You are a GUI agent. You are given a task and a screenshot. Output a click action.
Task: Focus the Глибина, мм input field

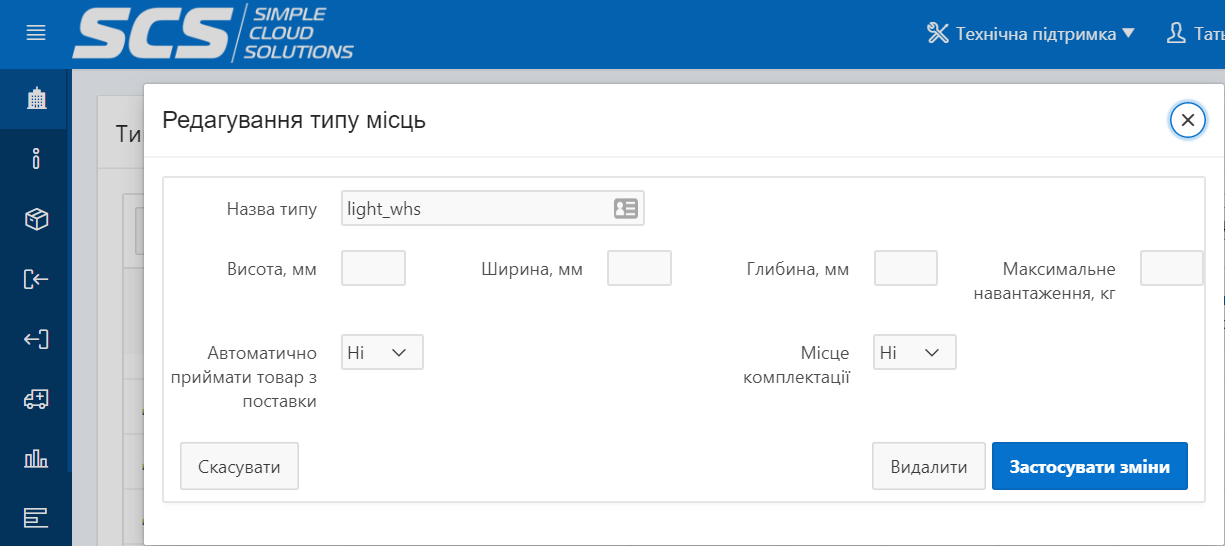point(905,268)
